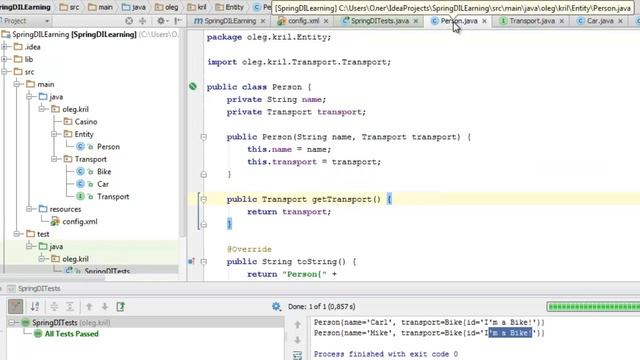Screen dimensions: 640x360
Task: Click the run gutter icon beside class Person
Action: click(x=193, y=87)
